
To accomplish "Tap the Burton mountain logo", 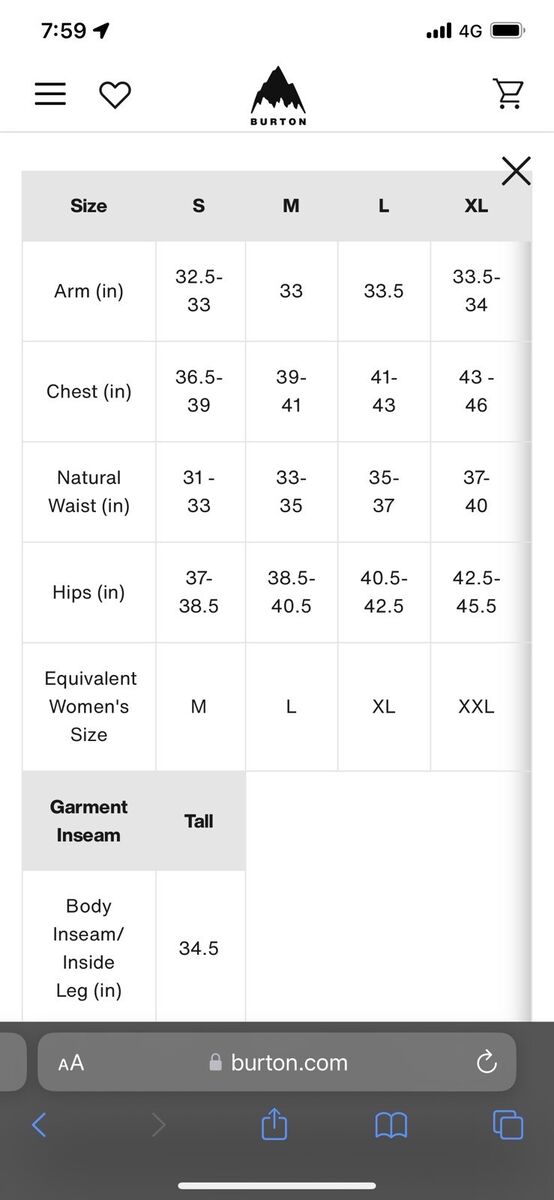I will 278,96.
